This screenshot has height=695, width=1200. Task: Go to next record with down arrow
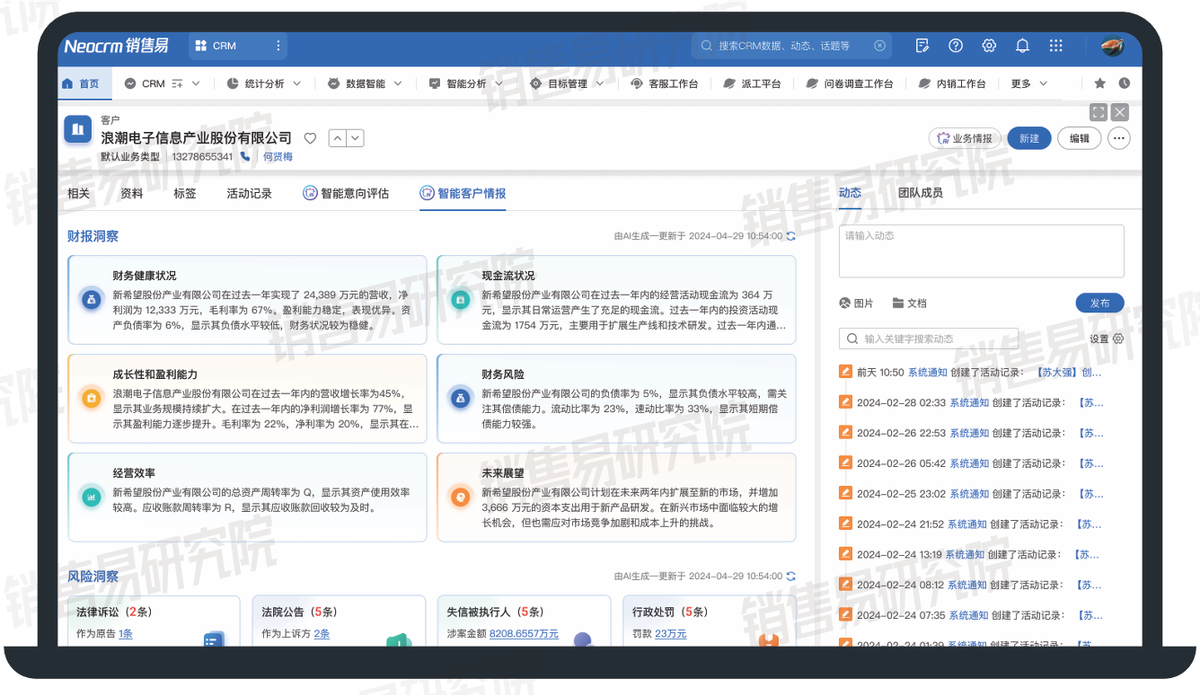pos(355,138)
